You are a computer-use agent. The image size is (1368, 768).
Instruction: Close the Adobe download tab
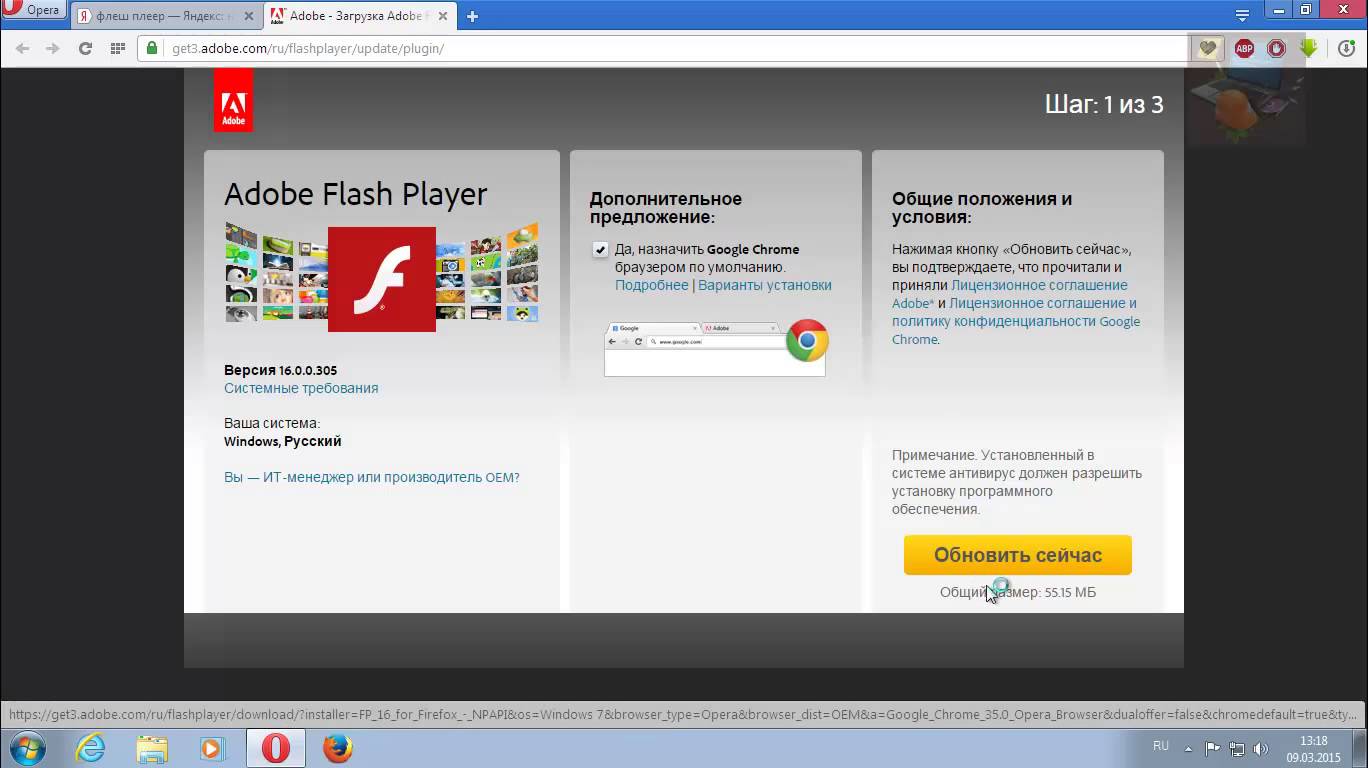[x=442, y=16]
